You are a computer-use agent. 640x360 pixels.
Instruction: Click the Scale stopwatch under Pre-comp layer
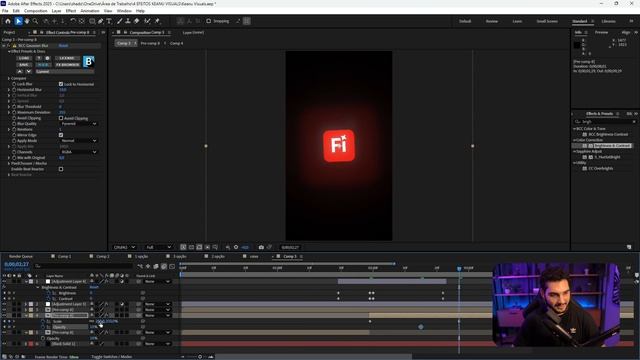(x=43, y=321)
